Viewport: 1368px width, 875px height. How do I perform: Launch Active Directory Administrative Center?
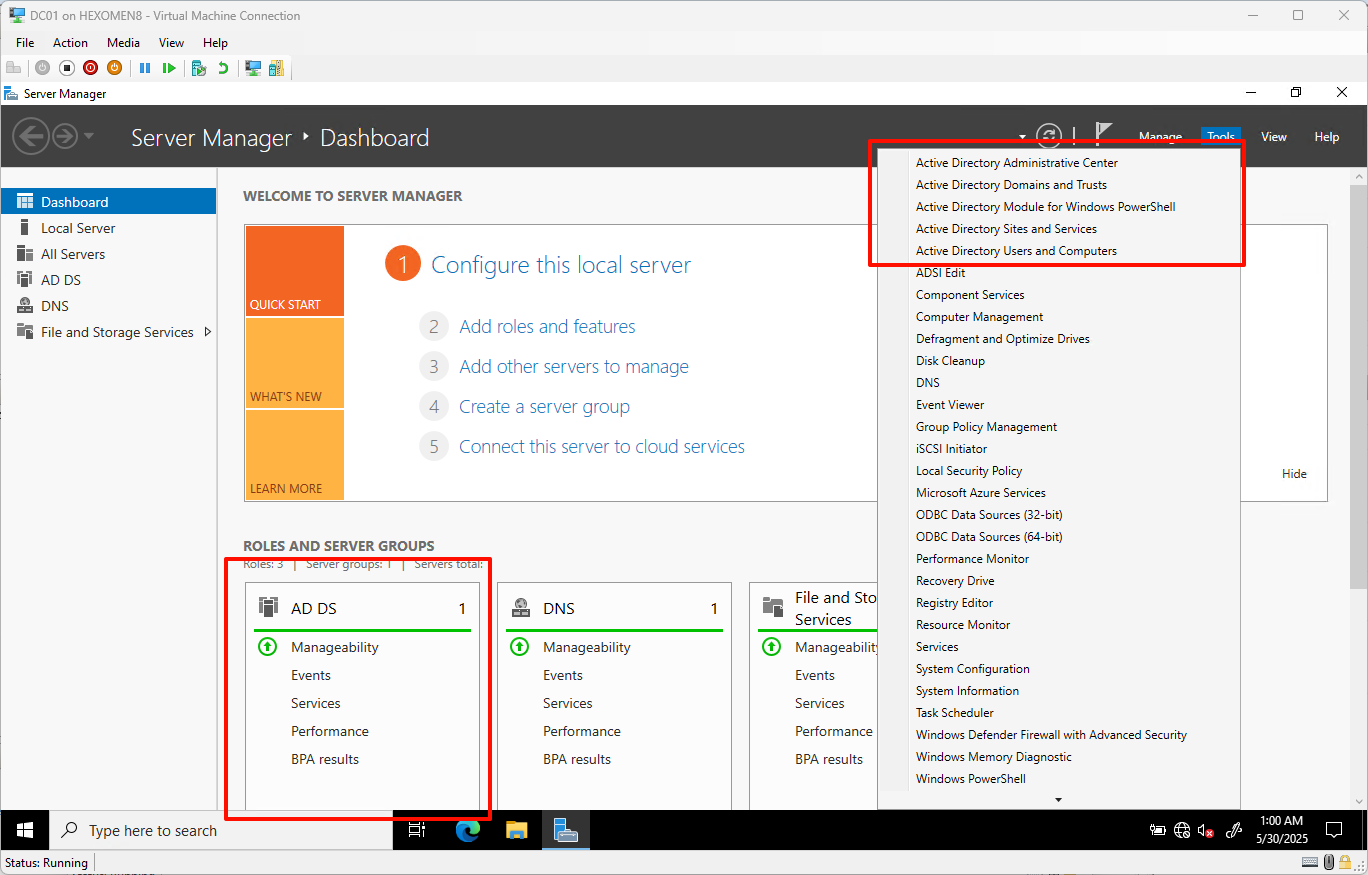1017,163
